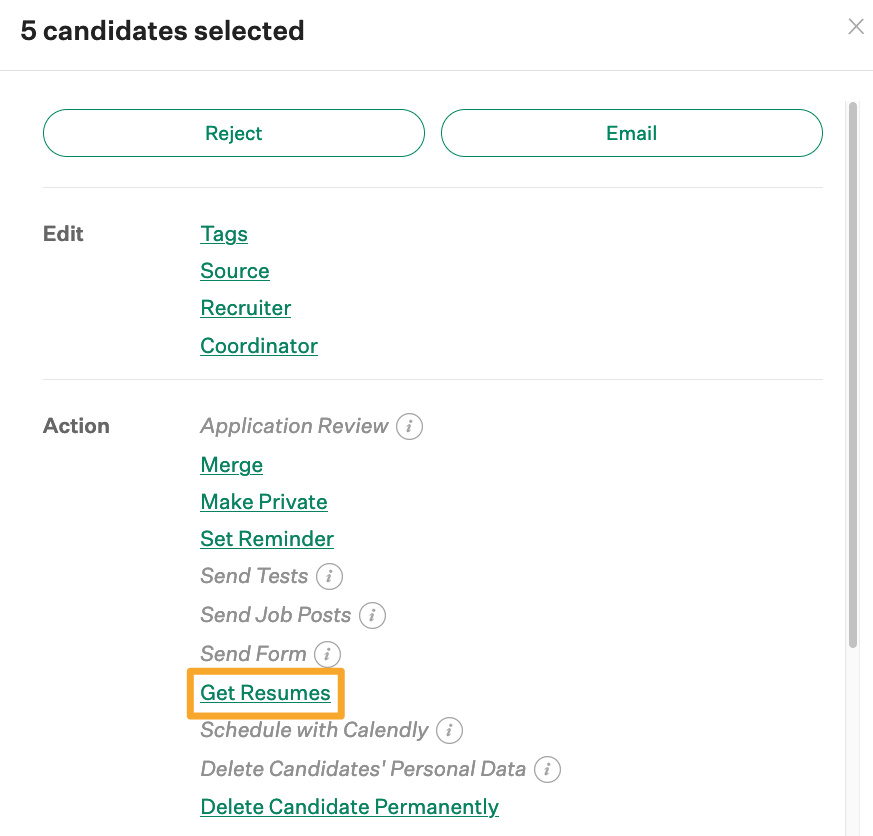The height and width of the screenshot is (836, 873).
Task: Open the Tags editor link
Action: coord(223,234)
